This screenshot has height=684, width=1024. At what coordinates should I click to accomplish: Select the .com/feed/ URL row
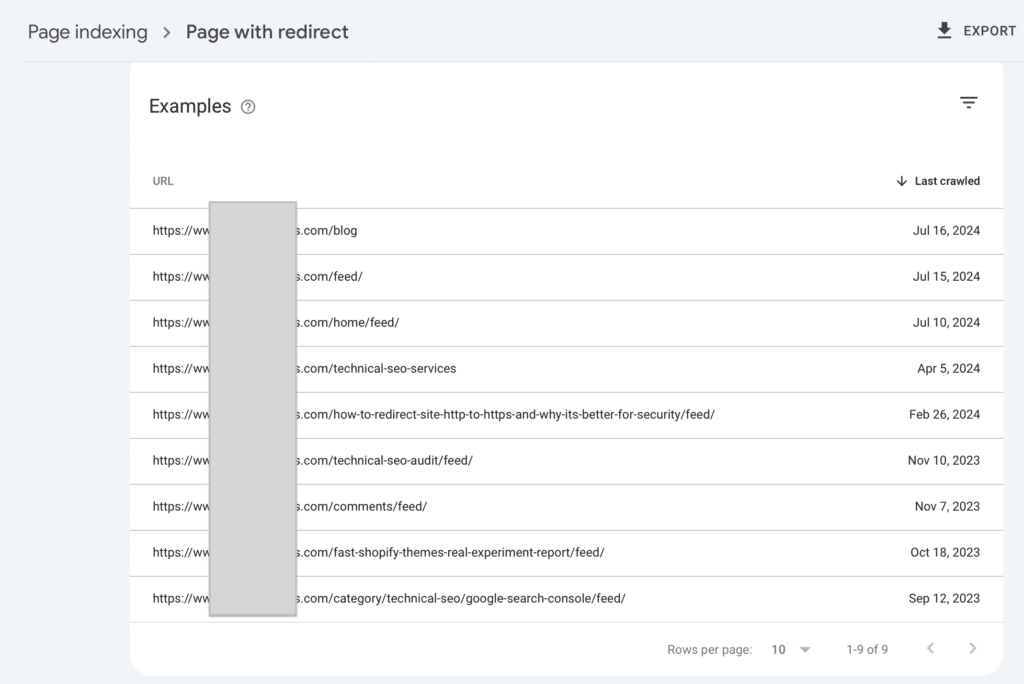pyautogui.click(x=566, y=277)
